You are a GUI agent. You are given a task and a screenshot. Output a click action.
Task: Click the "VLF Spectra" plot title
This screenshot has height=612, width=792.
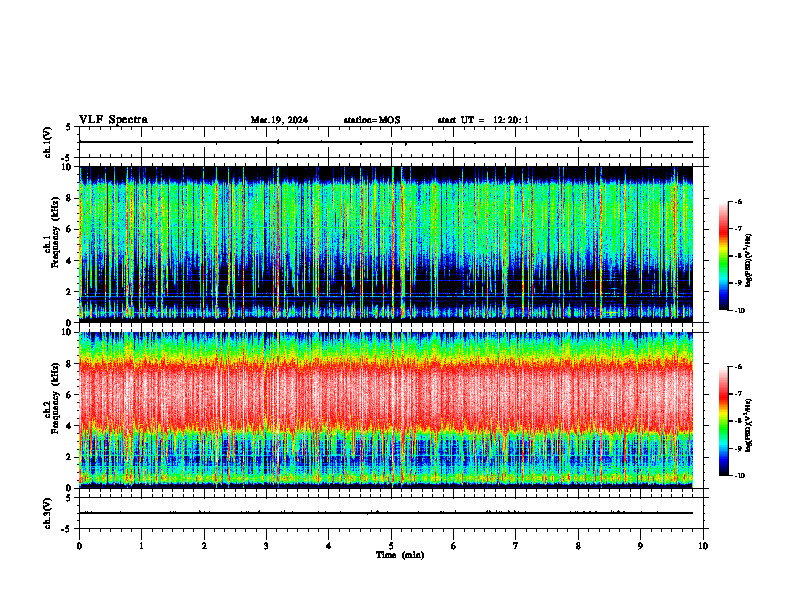pyautogui.click(x=113, y=120)
